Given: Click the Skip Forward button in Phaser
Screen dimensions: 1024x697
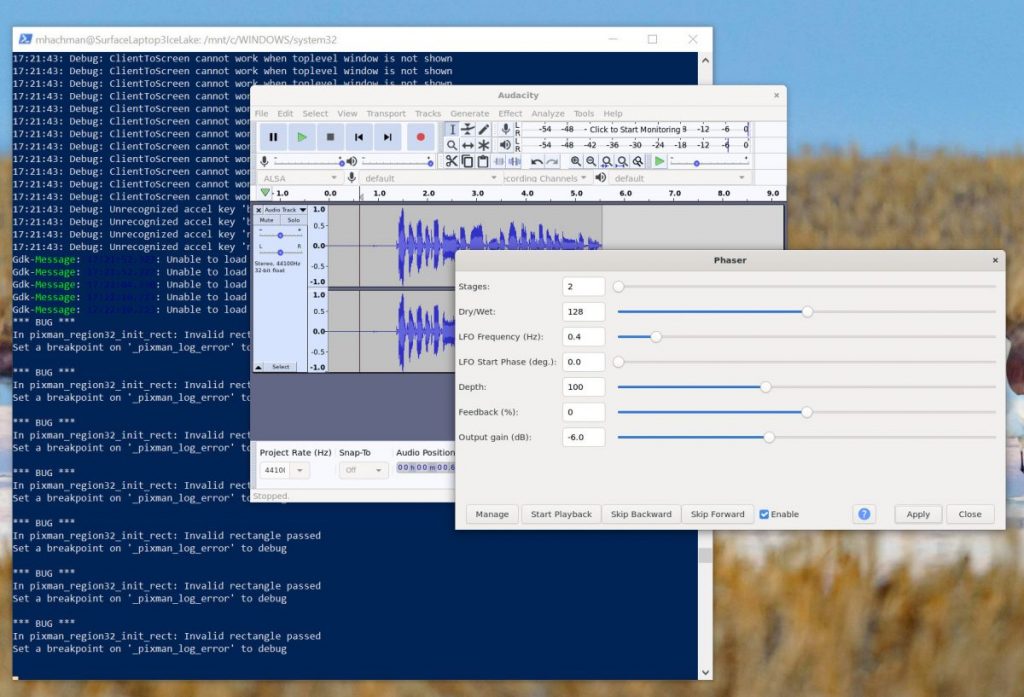Looking at the screenshot, I should (717, 515).
